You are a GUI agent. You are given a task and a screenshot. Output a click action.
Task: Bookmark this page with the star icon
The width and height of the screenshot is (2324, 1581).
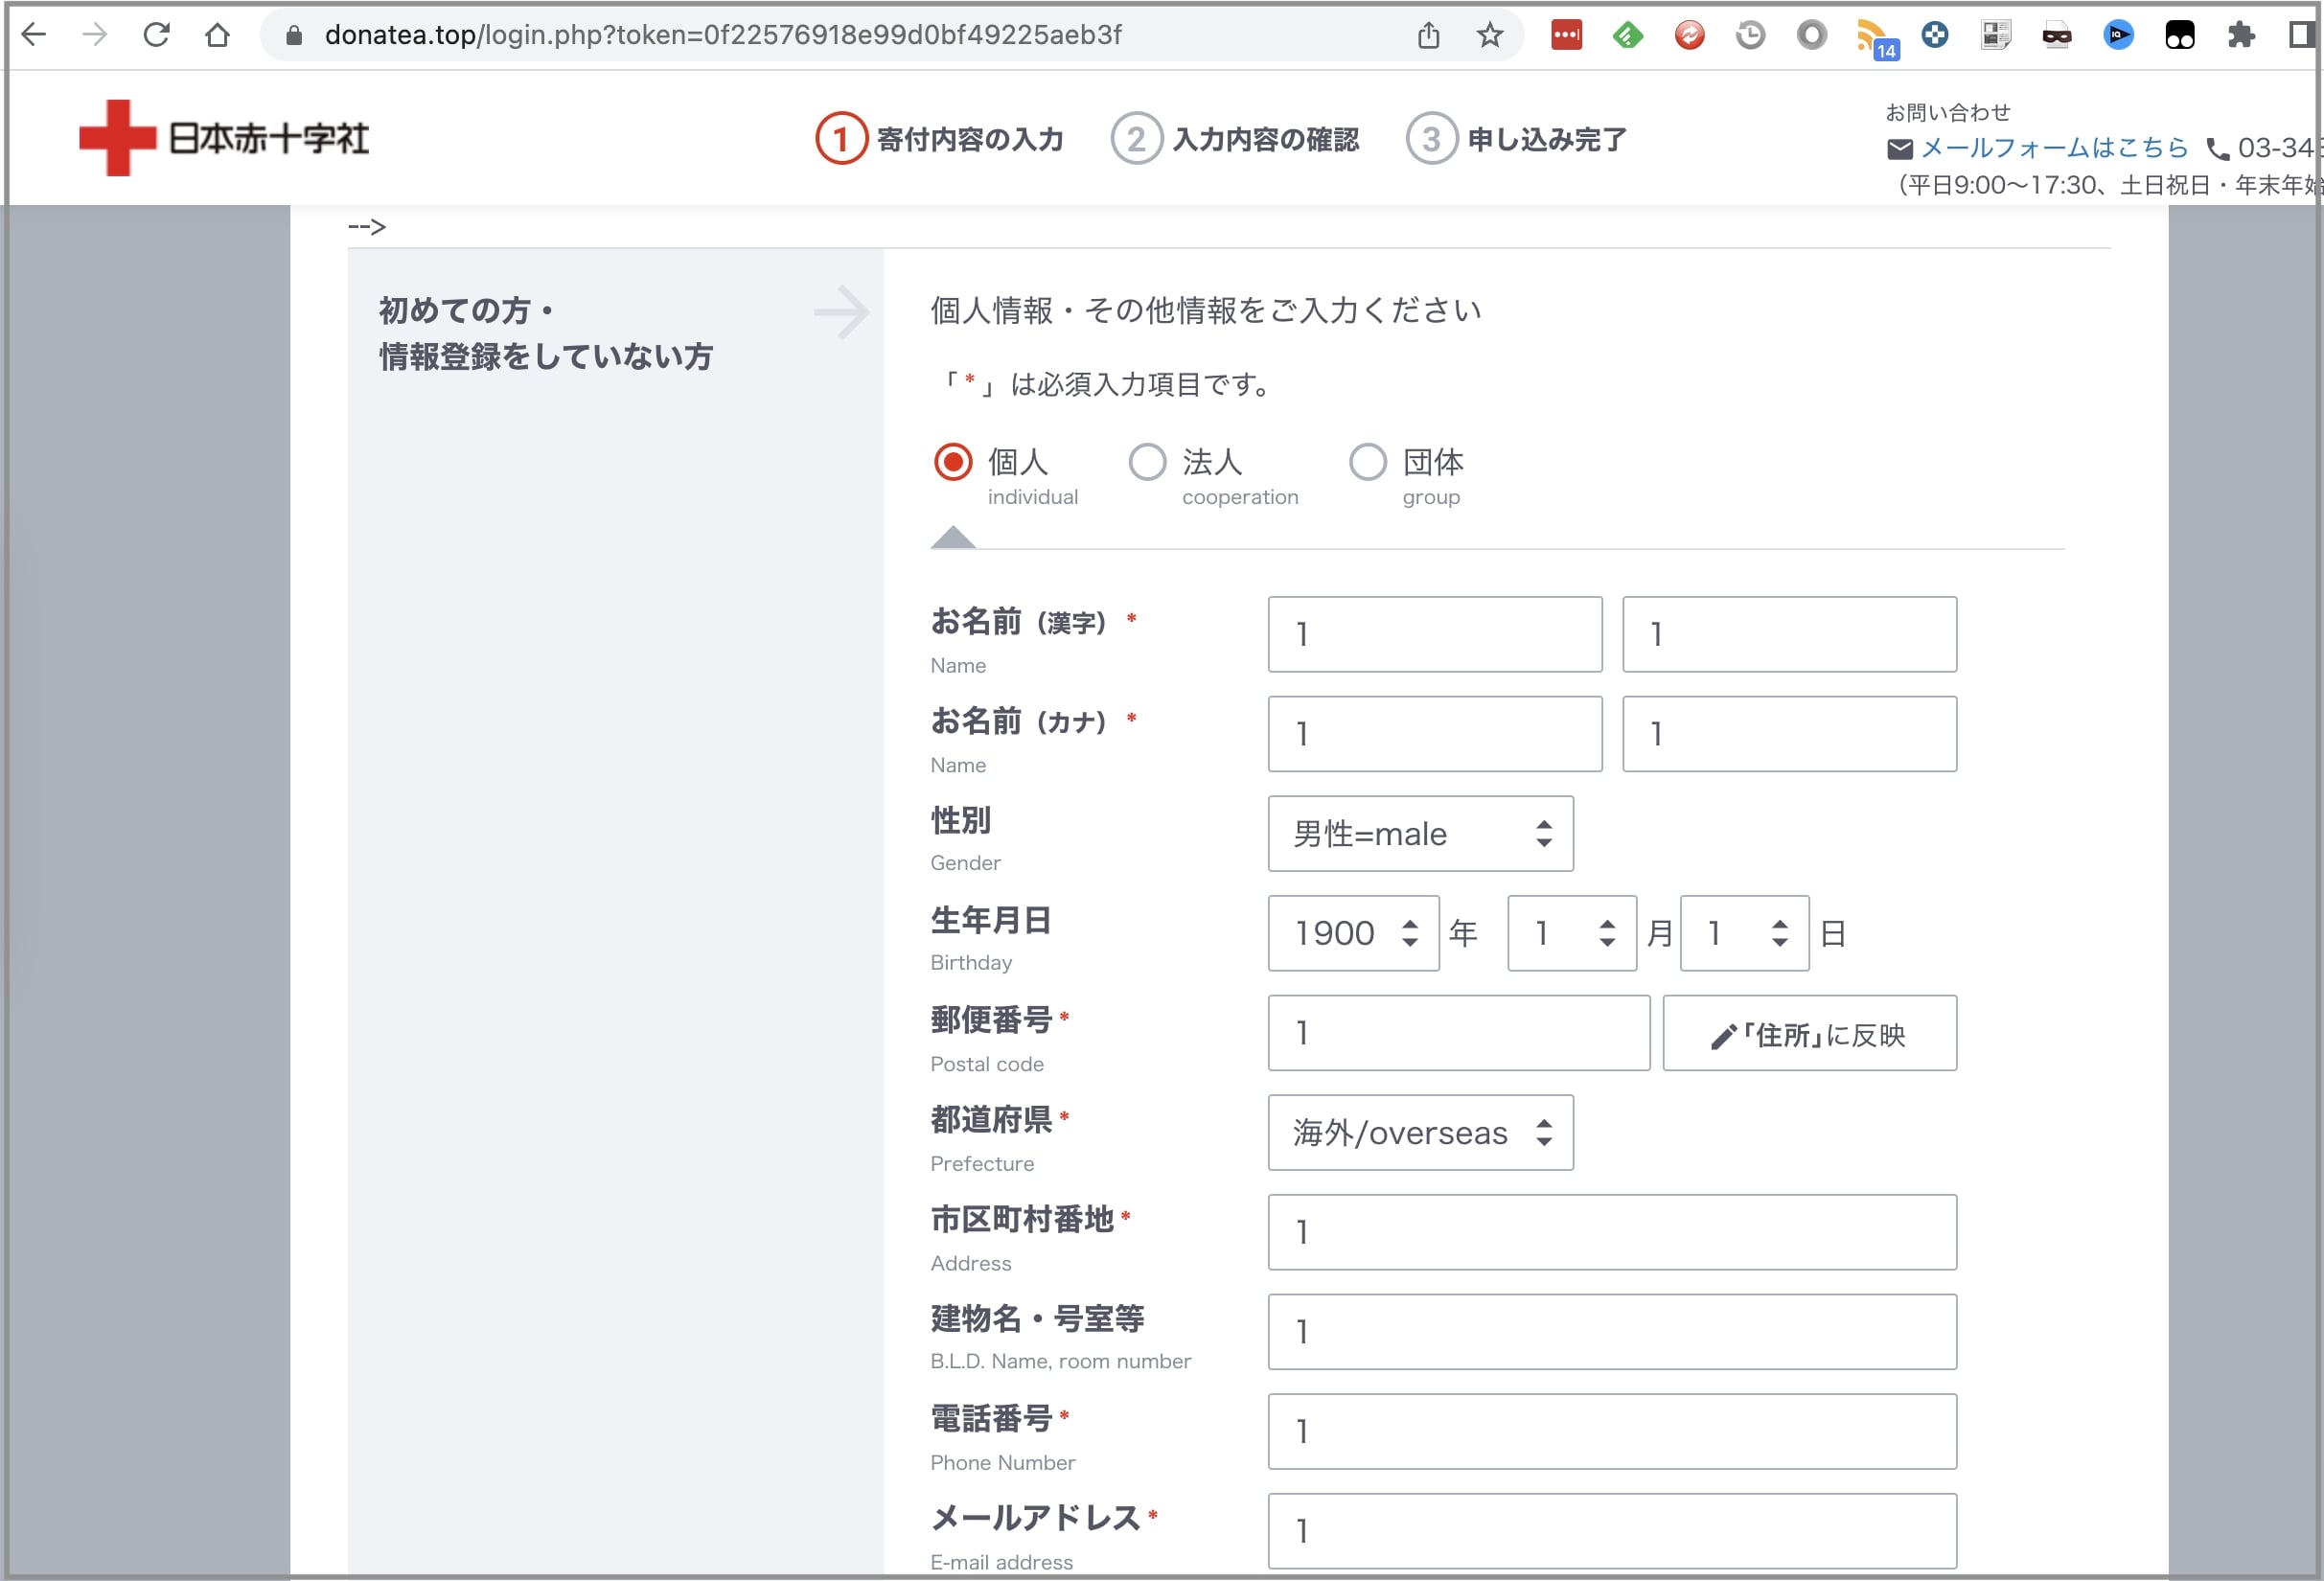1489,35
